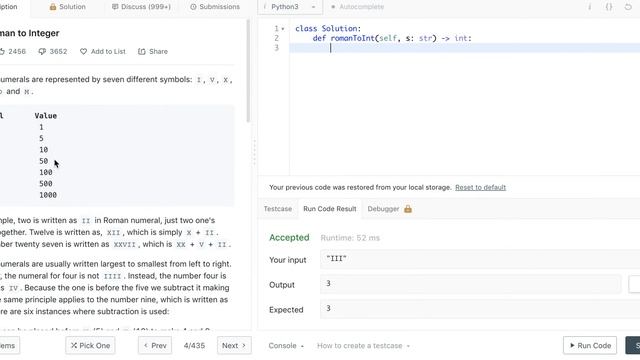Open How to create a testcase dropdown
Image resolution: width=640 pixels, height=360 pixels.
pos(363,345)
